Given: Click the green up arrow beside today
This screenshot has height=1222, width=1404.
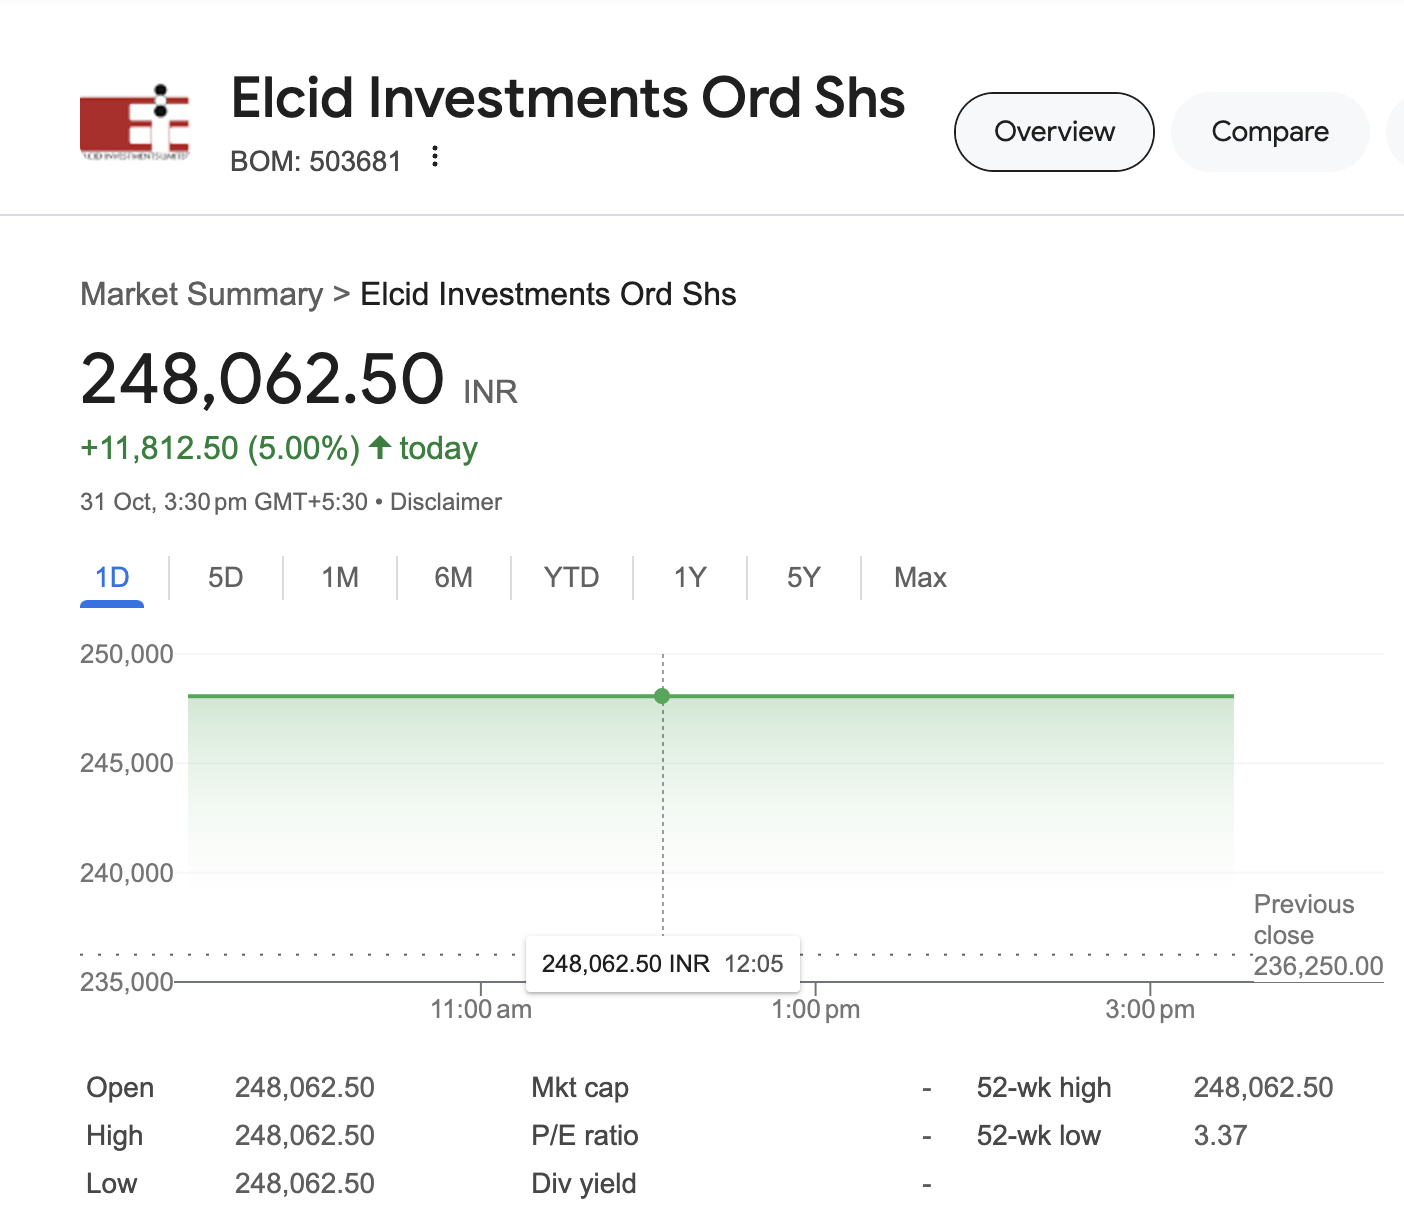Looking at the screenshot, I should tap(380, 447).
